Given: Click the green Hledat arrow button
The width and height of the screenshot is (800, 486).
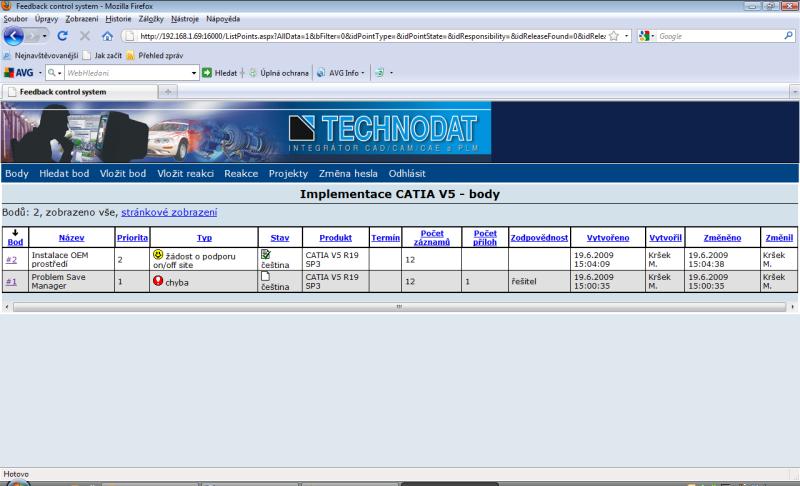Looking at the screenshot, I should coord(207,73).
